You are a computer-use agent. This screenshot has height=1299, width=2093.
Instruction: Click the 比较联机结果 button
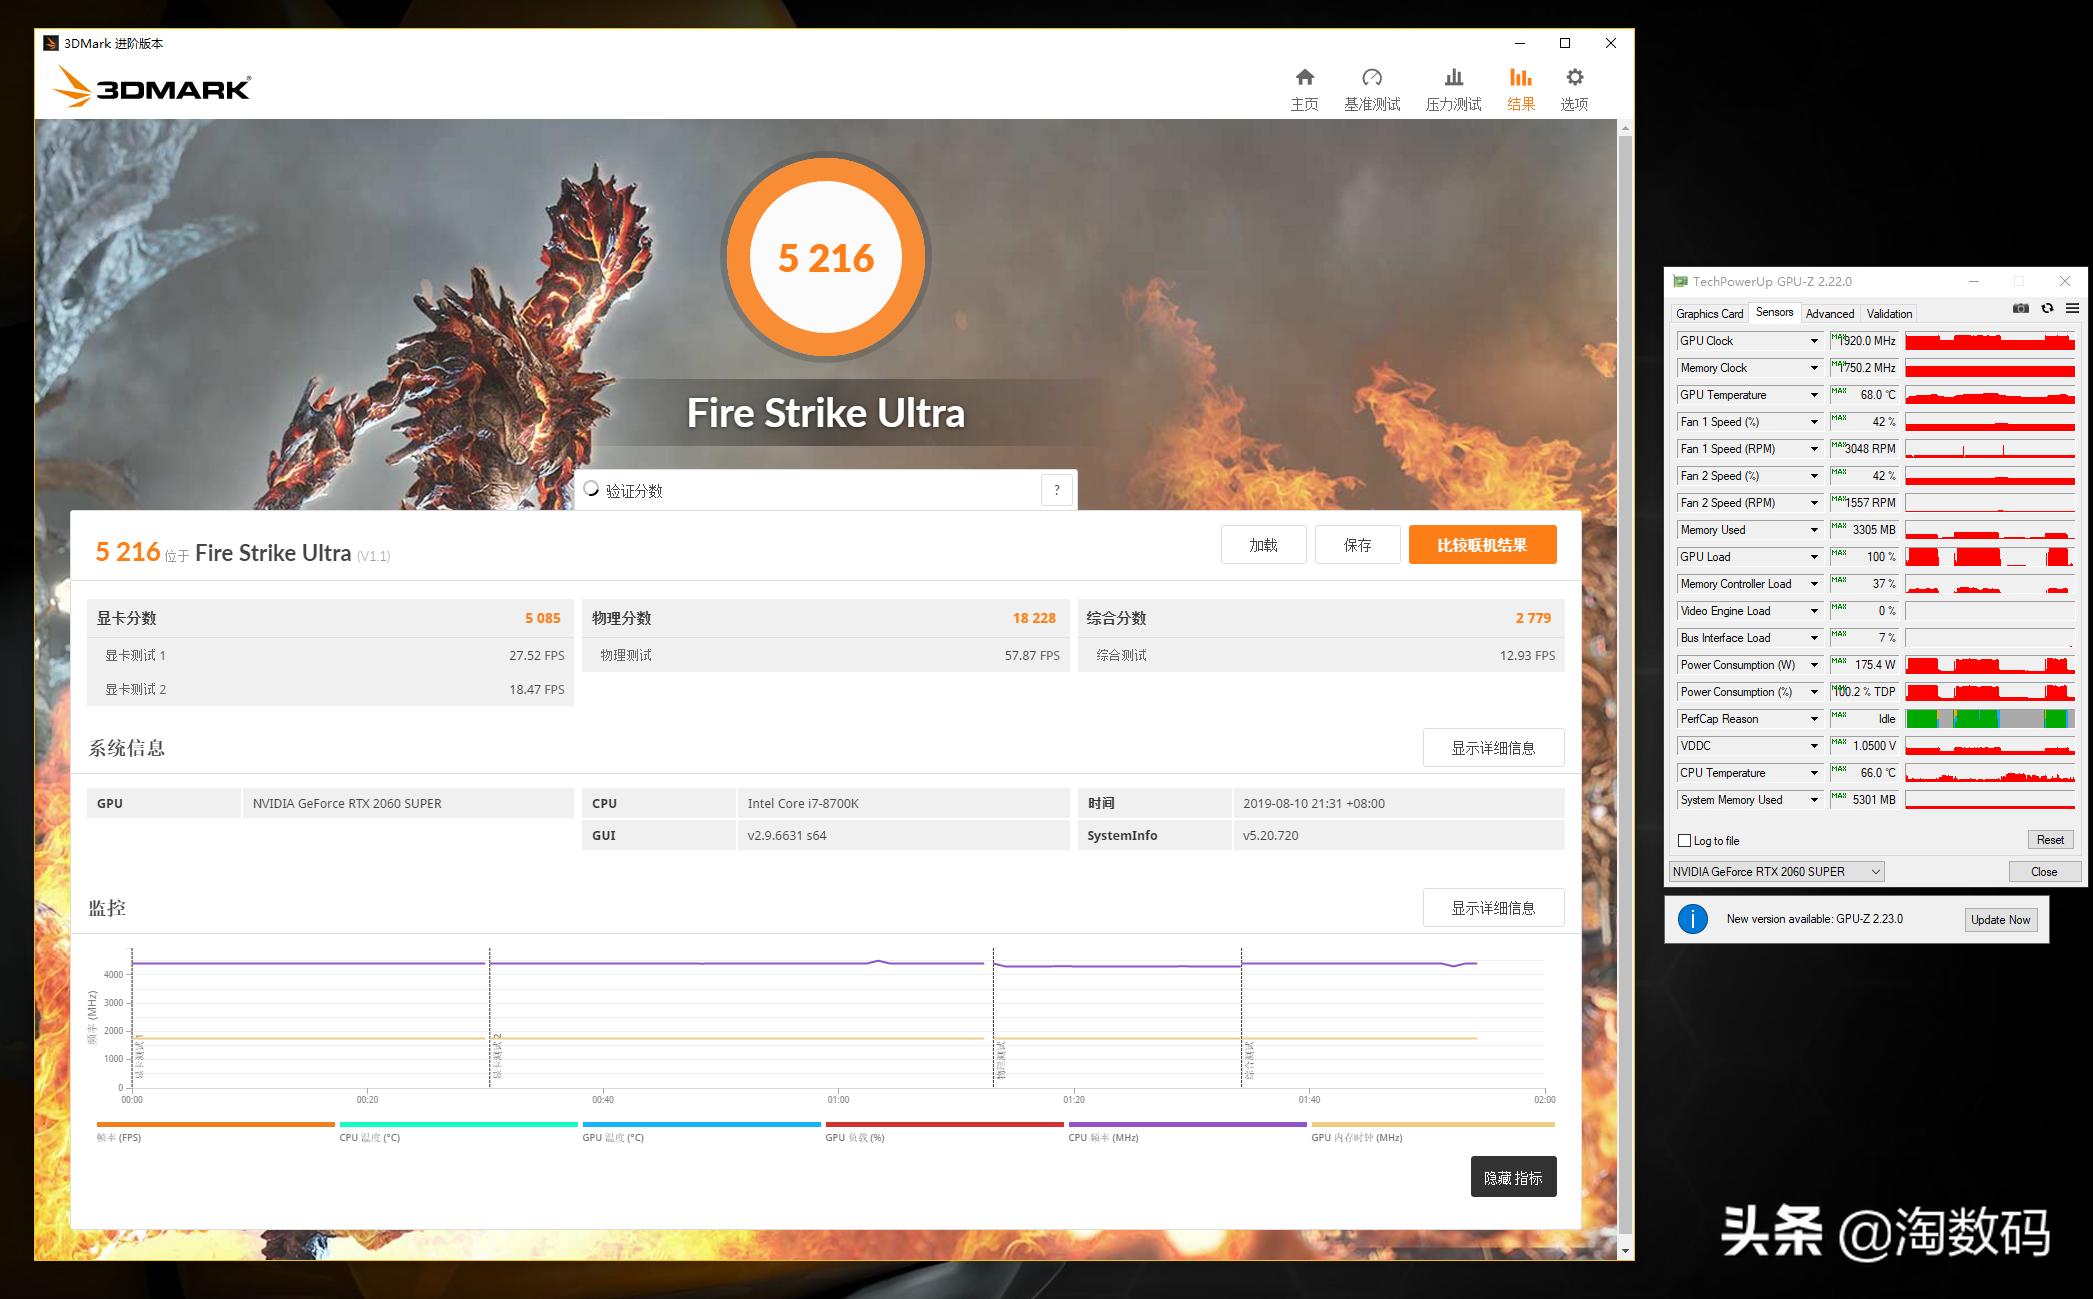coord(1482,544)
